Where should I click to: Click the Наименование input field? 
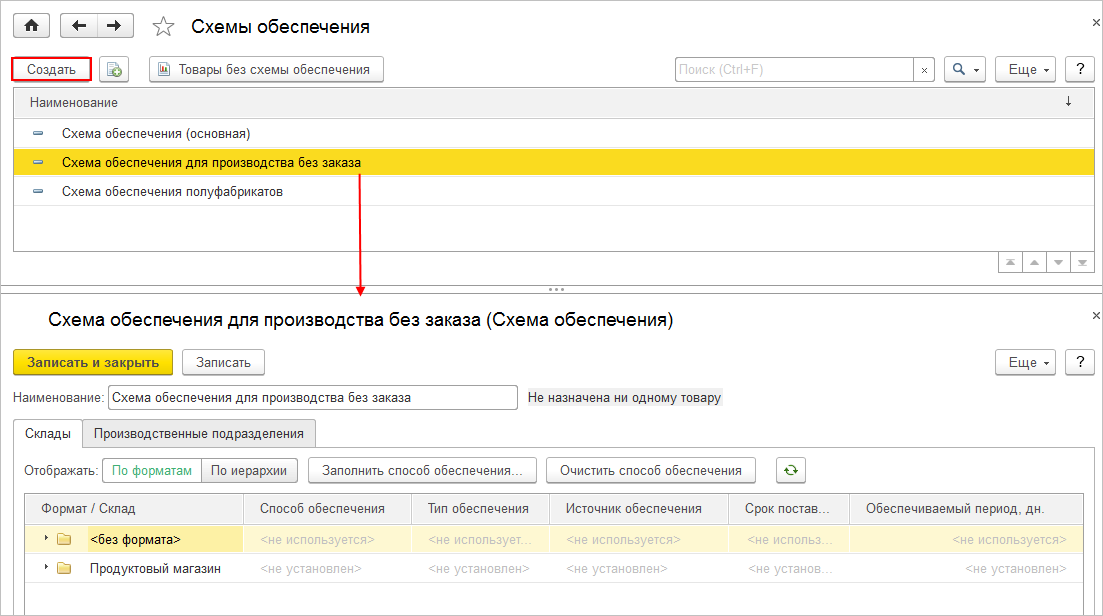(312, 397)
